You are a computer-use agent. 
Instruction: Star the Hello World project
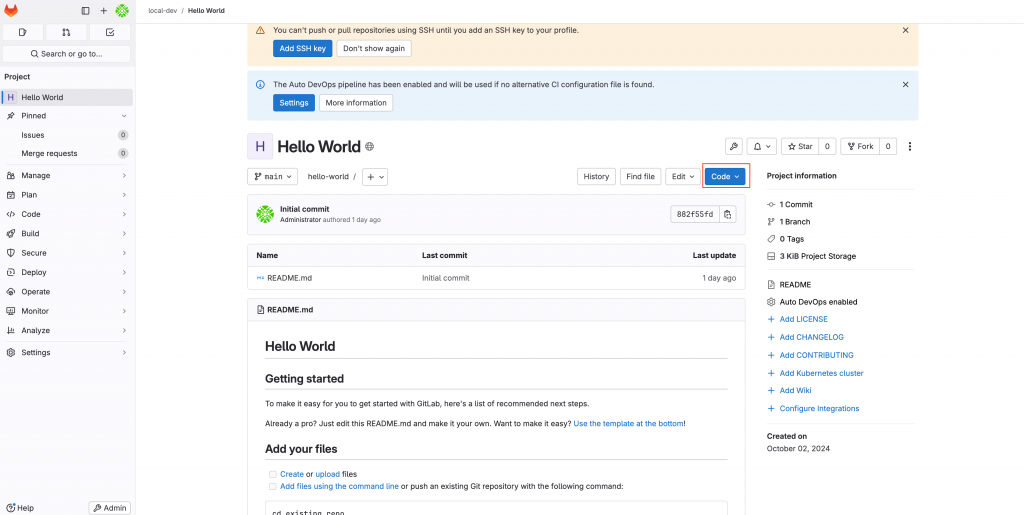800,146
